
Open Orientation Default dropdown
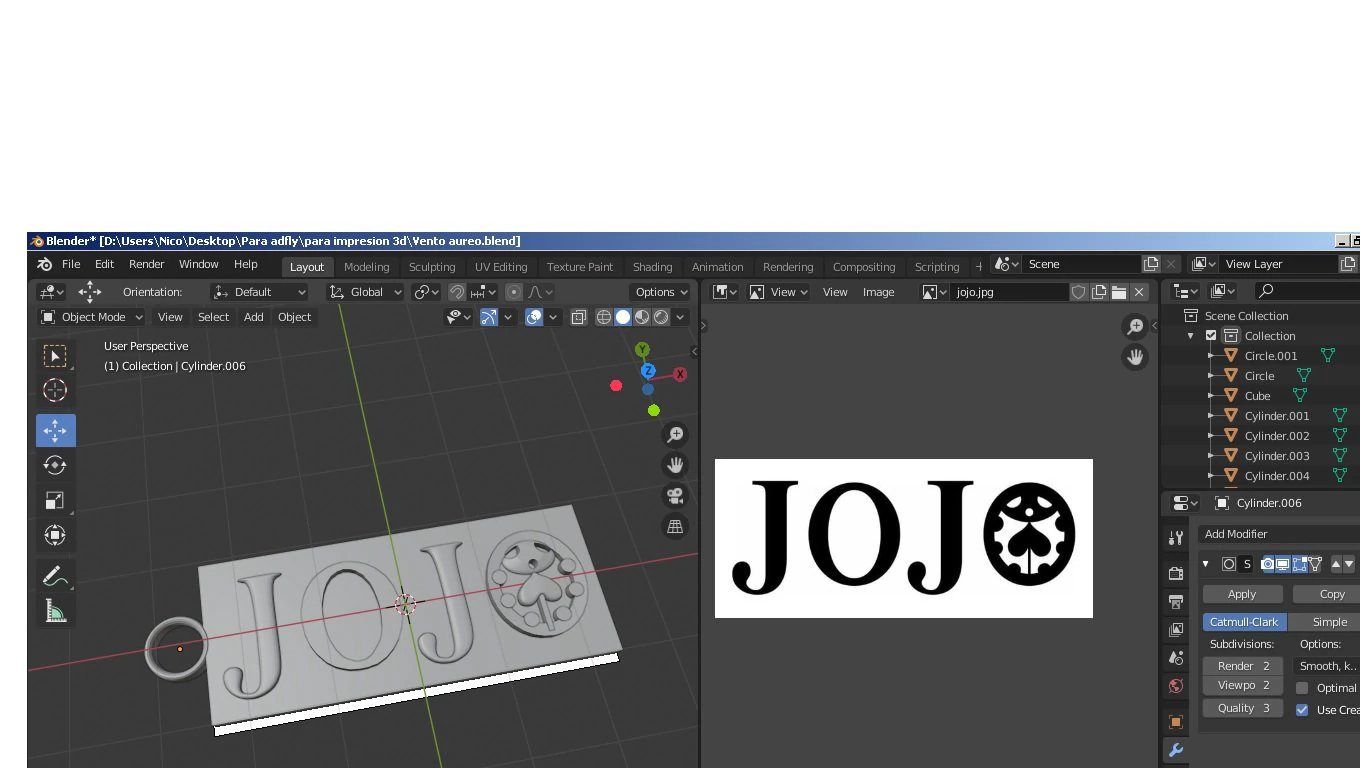260,292
